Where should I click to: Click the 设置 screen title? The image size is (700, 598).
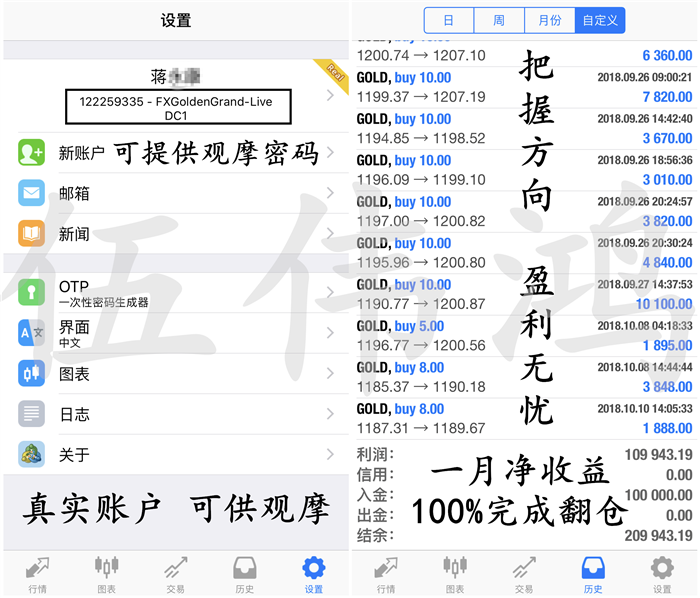pyautogui.click(x=176, y=21)
